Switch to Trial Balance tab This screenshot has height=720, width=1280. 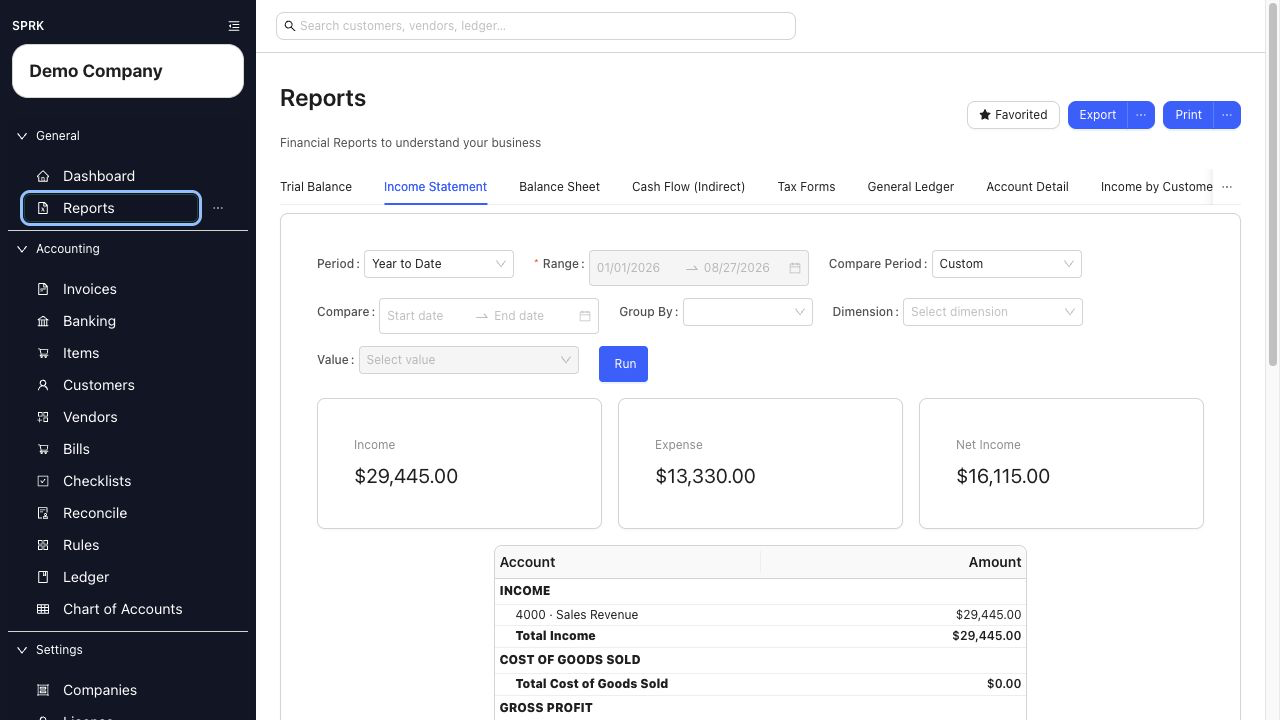(316, 187)
